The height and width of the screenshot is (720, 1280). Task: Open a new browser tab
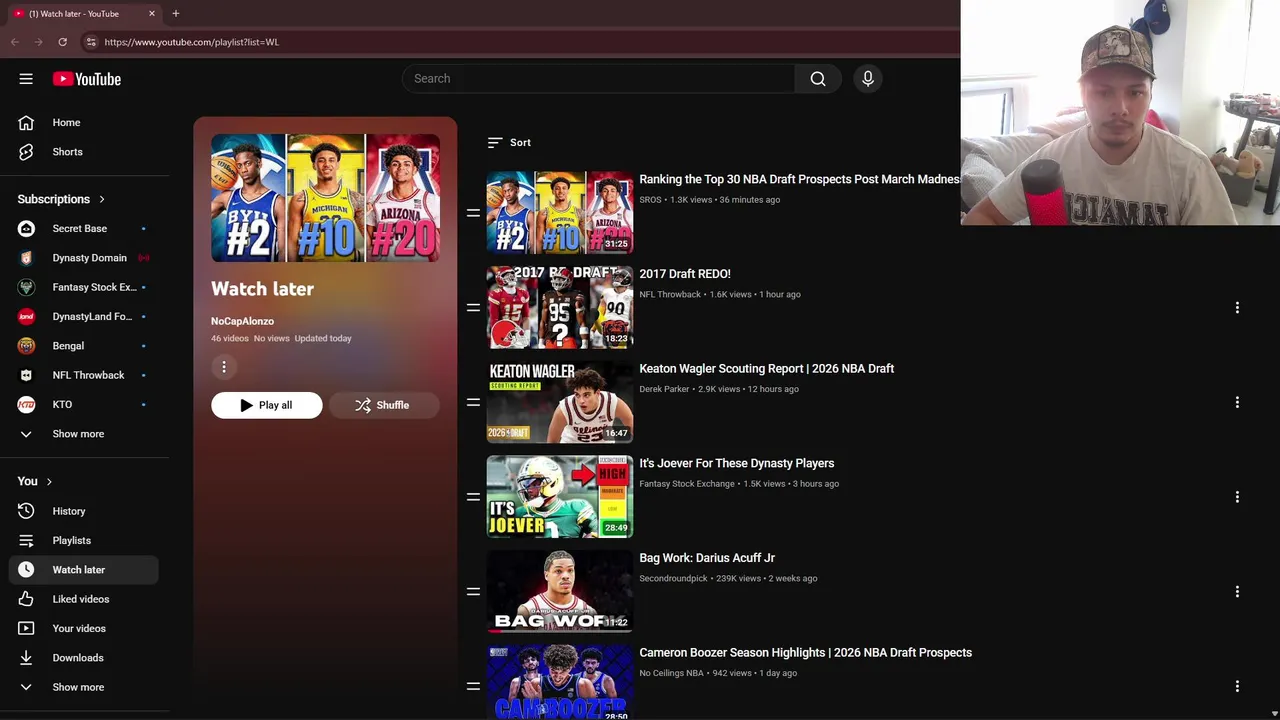(x=176, y=13)
